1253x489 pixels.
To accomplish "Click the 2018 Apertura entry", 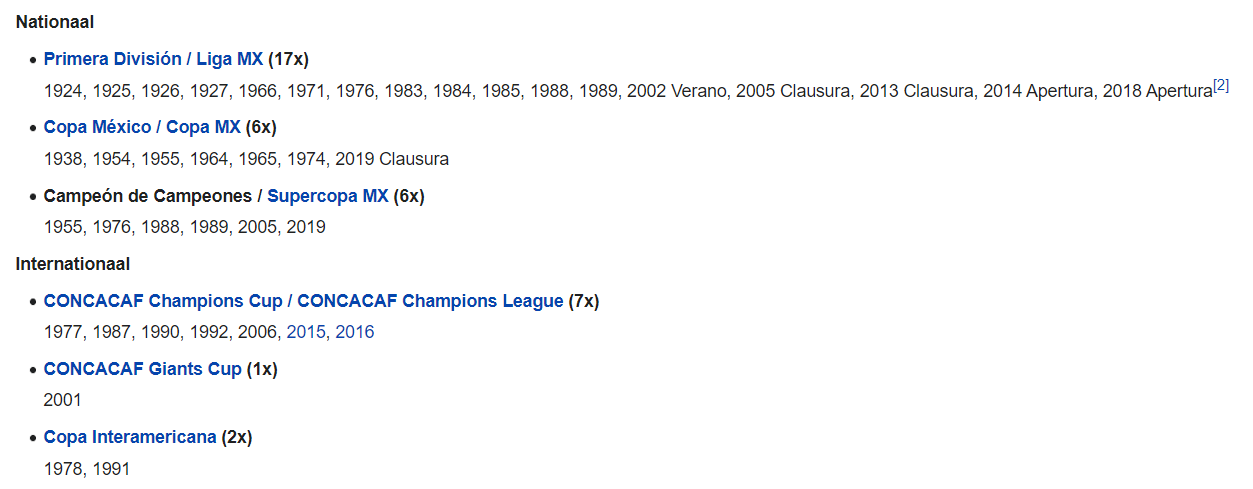I will click(1157, 91).
